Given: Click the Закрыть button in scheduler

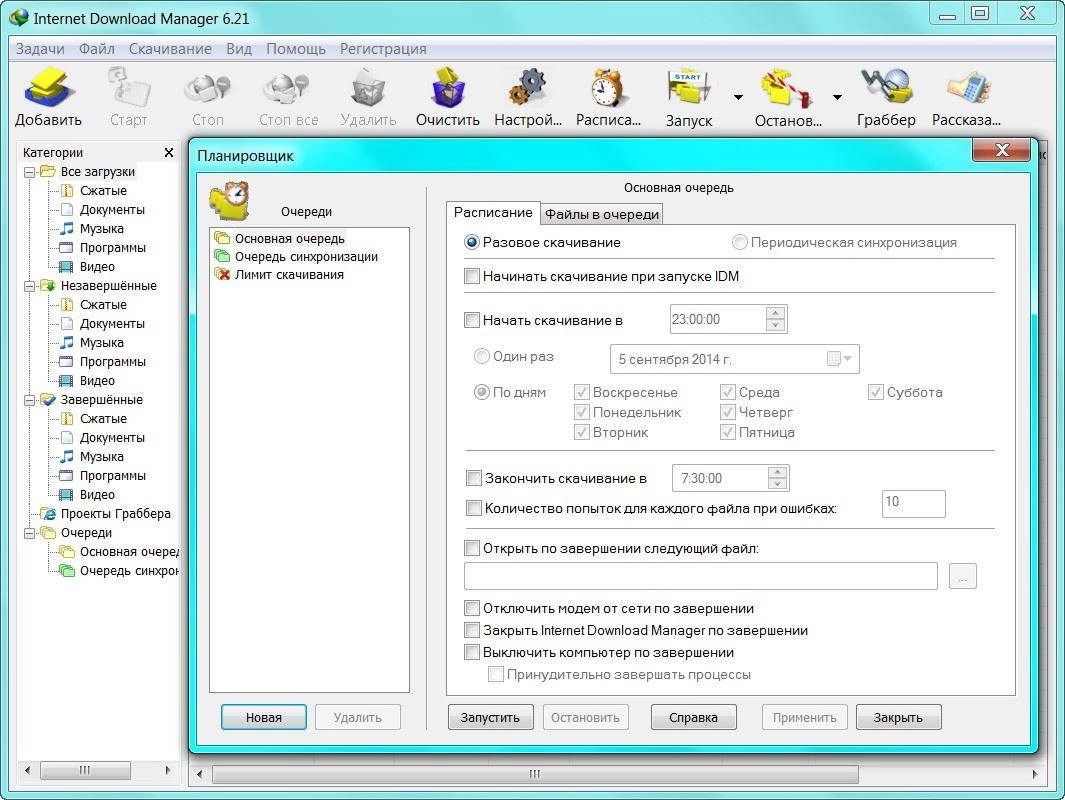Looking at the screenshot, I should pos(898,717).
